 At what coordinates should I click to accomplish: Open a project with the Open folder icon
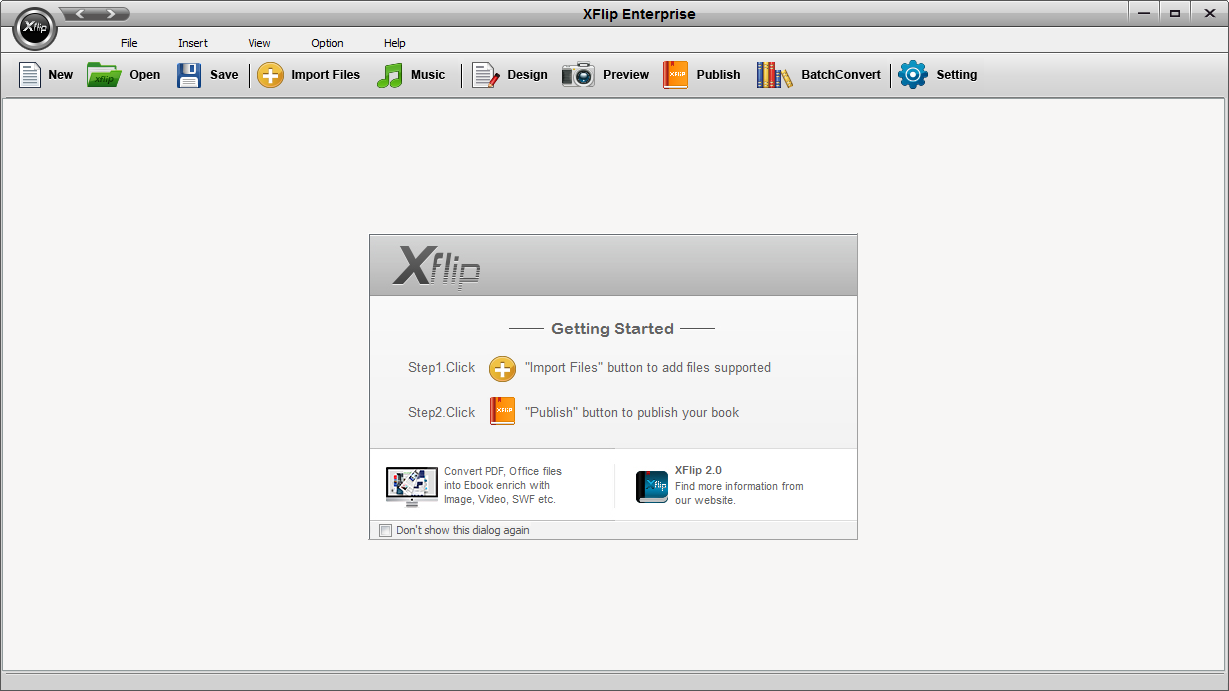click(103, 75)
